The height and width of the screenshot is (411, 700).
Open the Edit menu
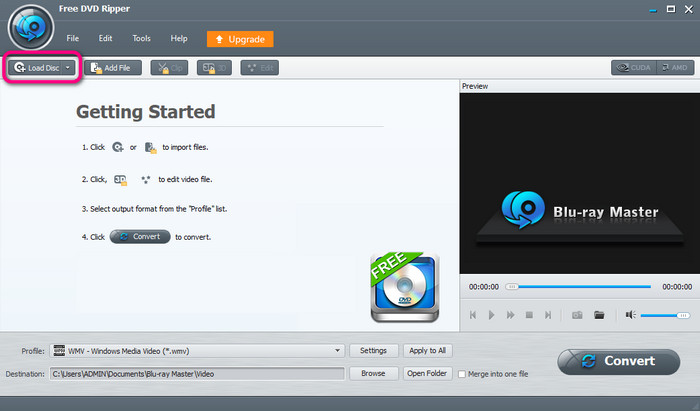coord(105,38)
